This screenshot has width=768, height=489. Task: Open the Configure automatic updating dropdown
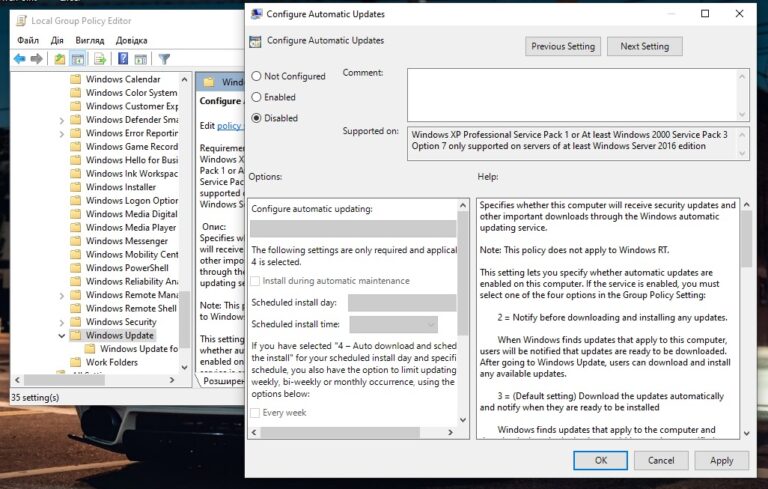(x=353, y=228)
